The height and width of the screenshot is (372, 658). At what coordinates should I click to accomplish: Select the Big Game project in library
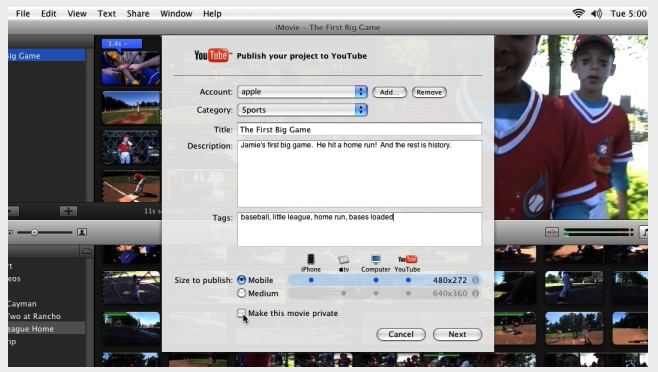point(47,55)
